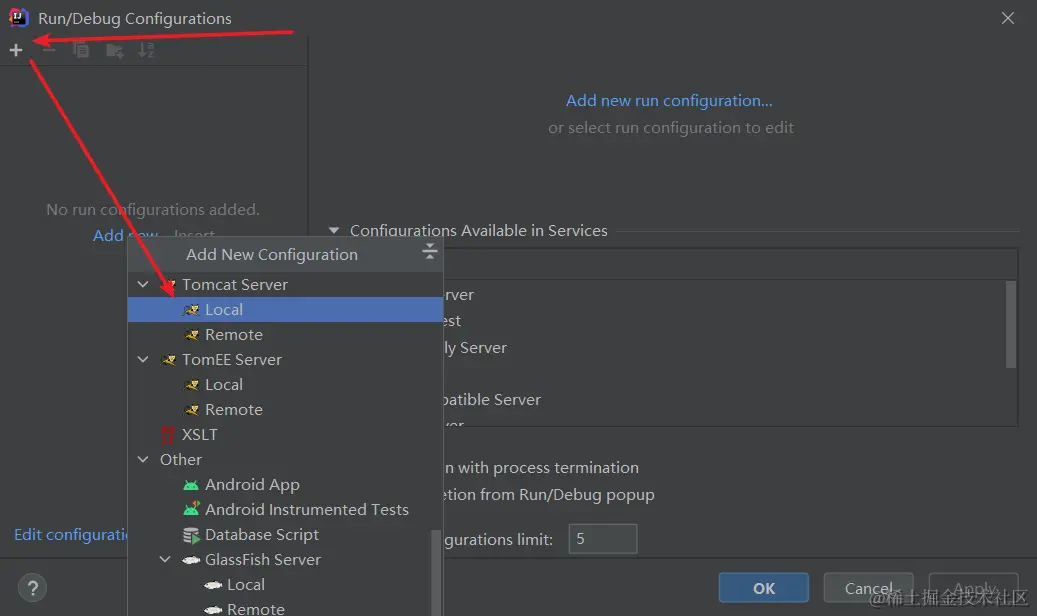Select the XSLT configuration type
Viewport: 1037px width, 616px height.
click(x=199, y=435)
